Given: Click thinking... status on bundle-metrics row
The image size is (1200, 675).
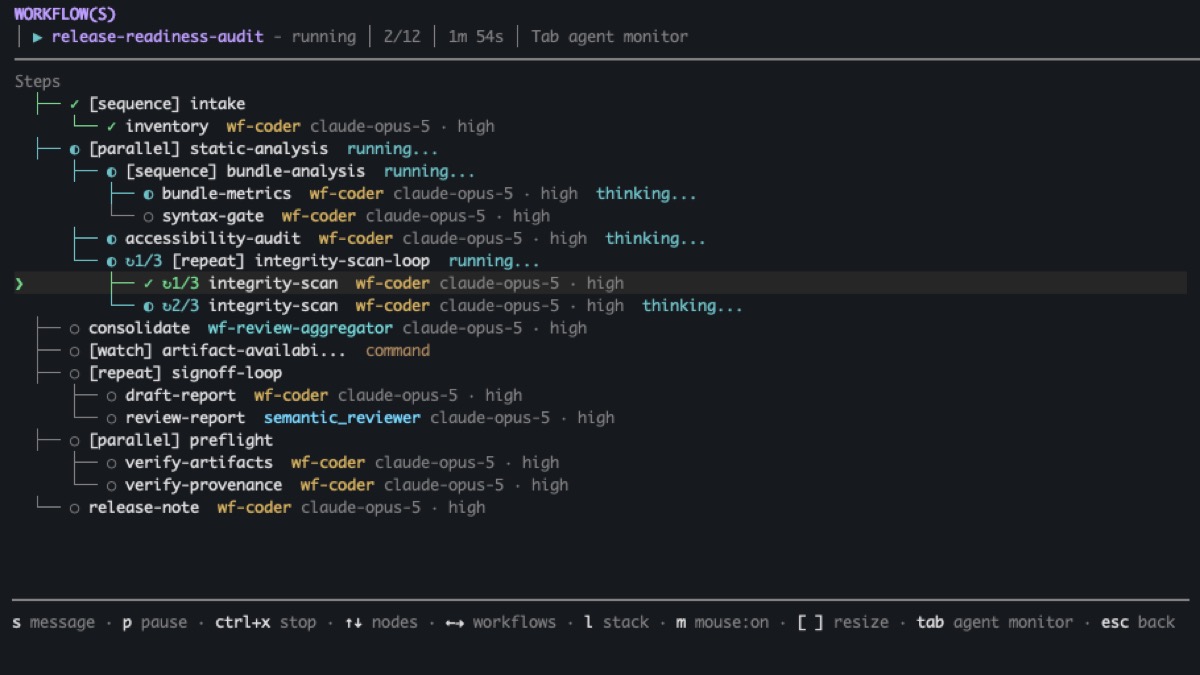Looking at the screenshot, I should (x=646, y=194).
